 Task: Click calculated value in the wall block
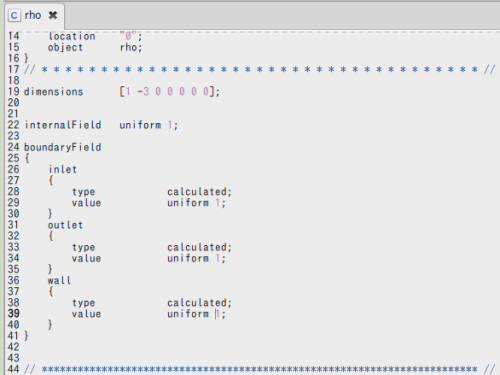coord(199,303)
